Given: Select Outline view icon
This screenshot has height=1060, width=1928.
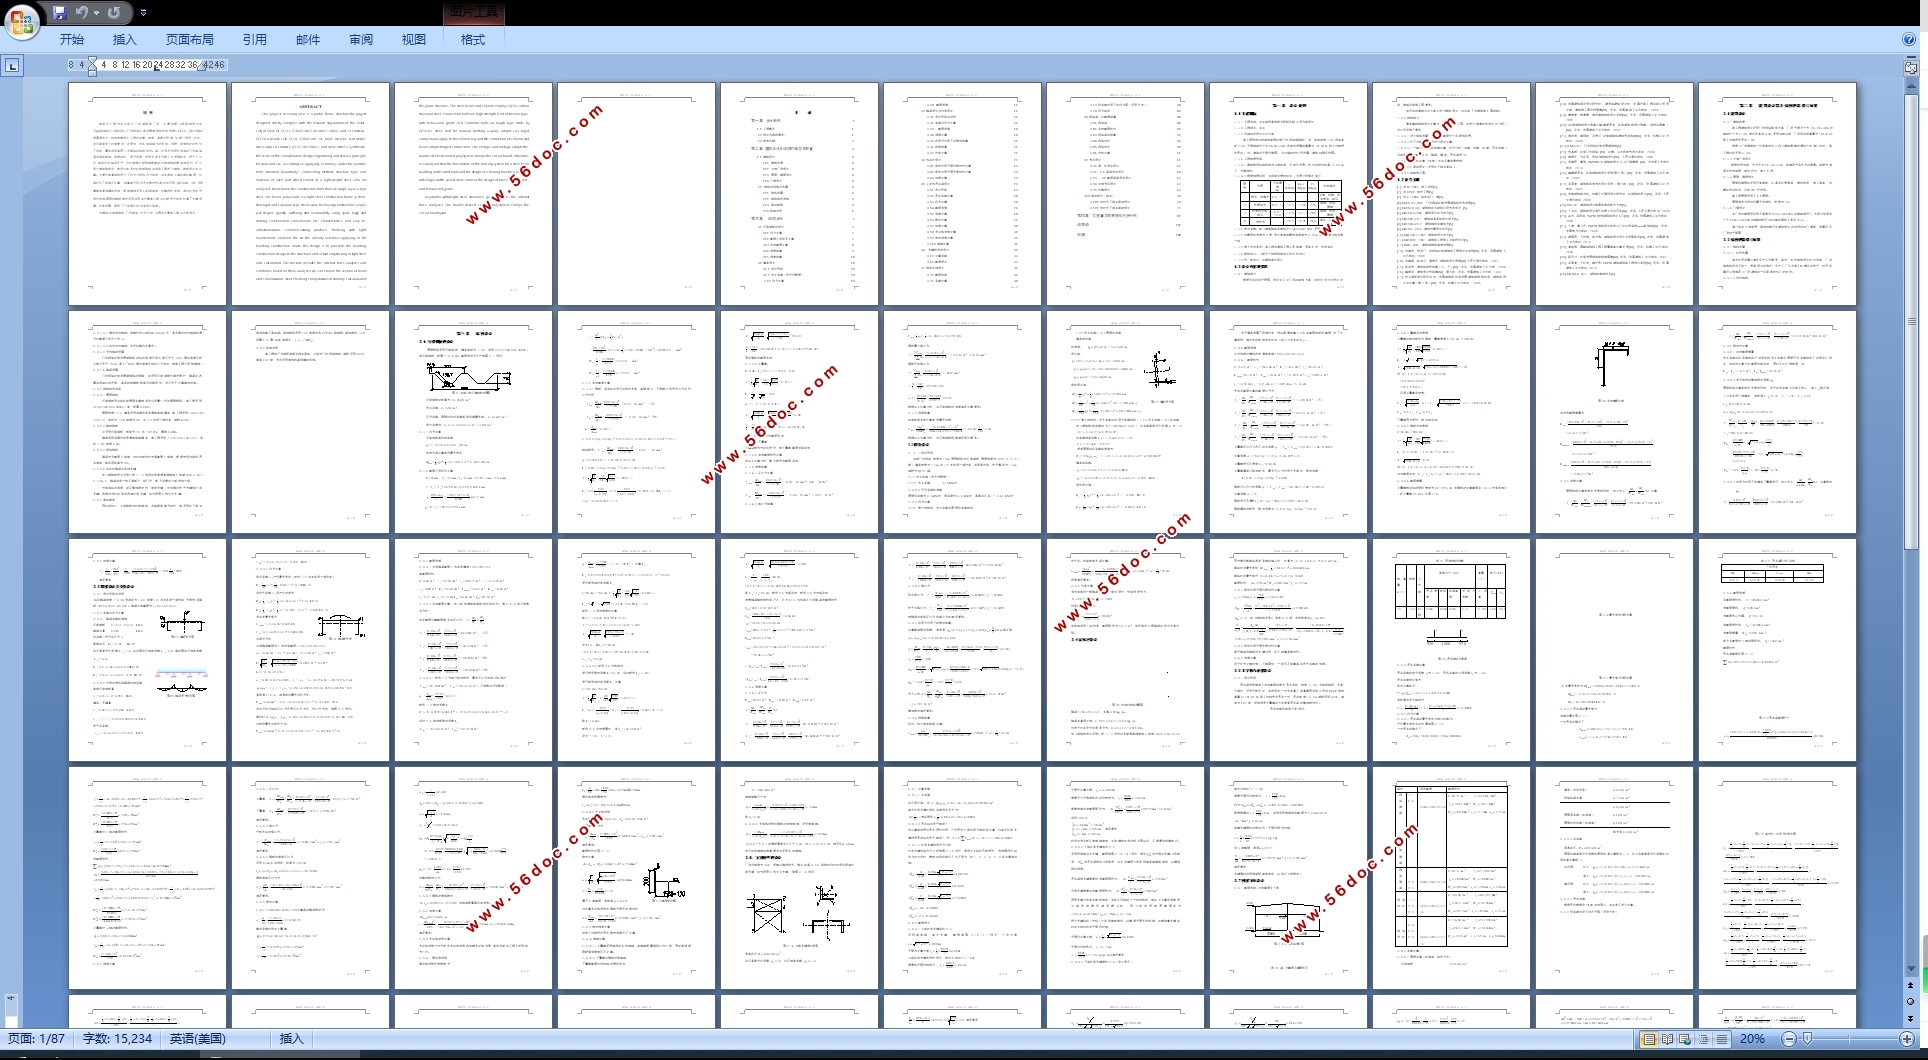Looking at the screenshot, I should point(1703,1039).
